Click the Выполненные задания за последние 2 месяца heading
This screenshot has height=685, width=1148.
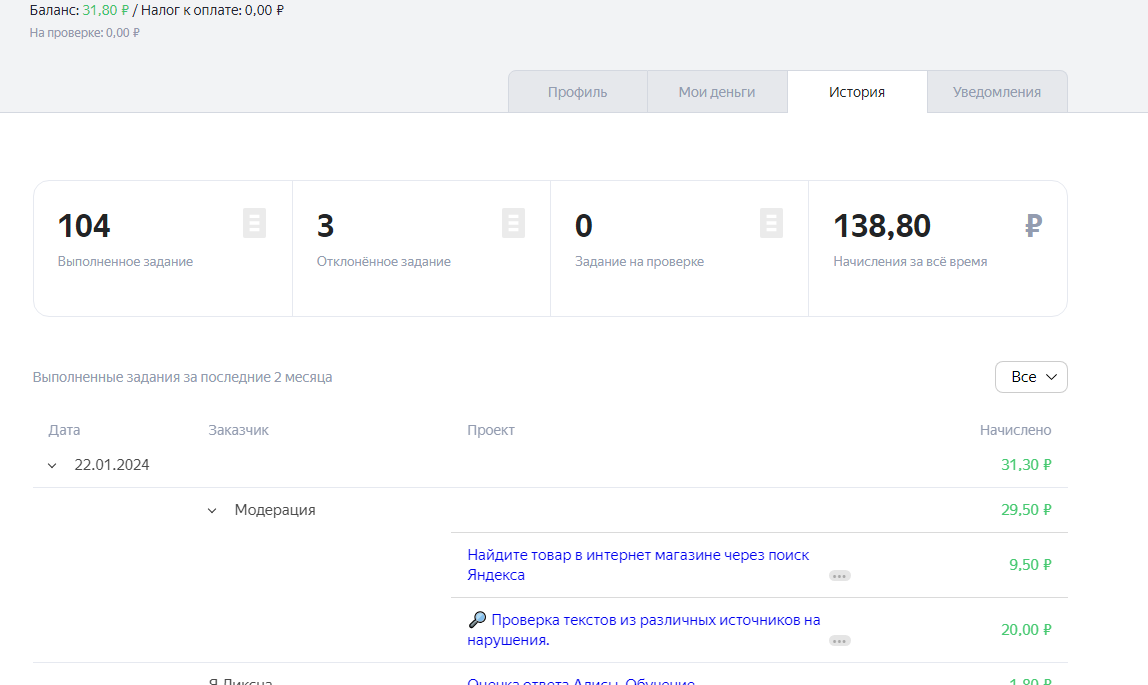(182, 378)
